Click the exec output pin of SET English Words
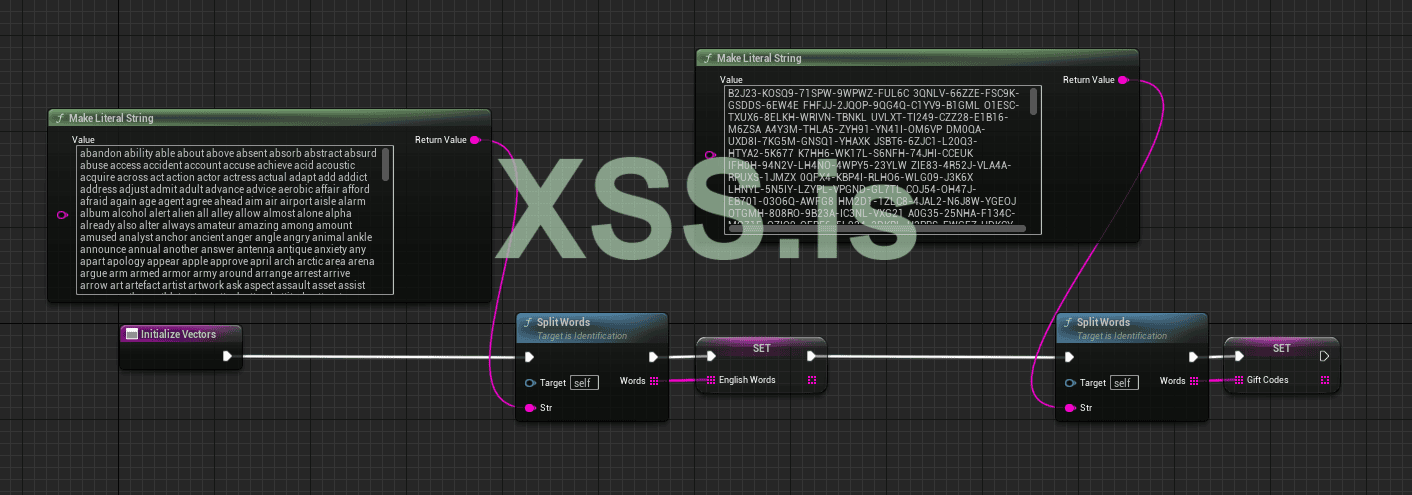The image size is (1412, 495). pyautogui.click(x=812, y=355)
